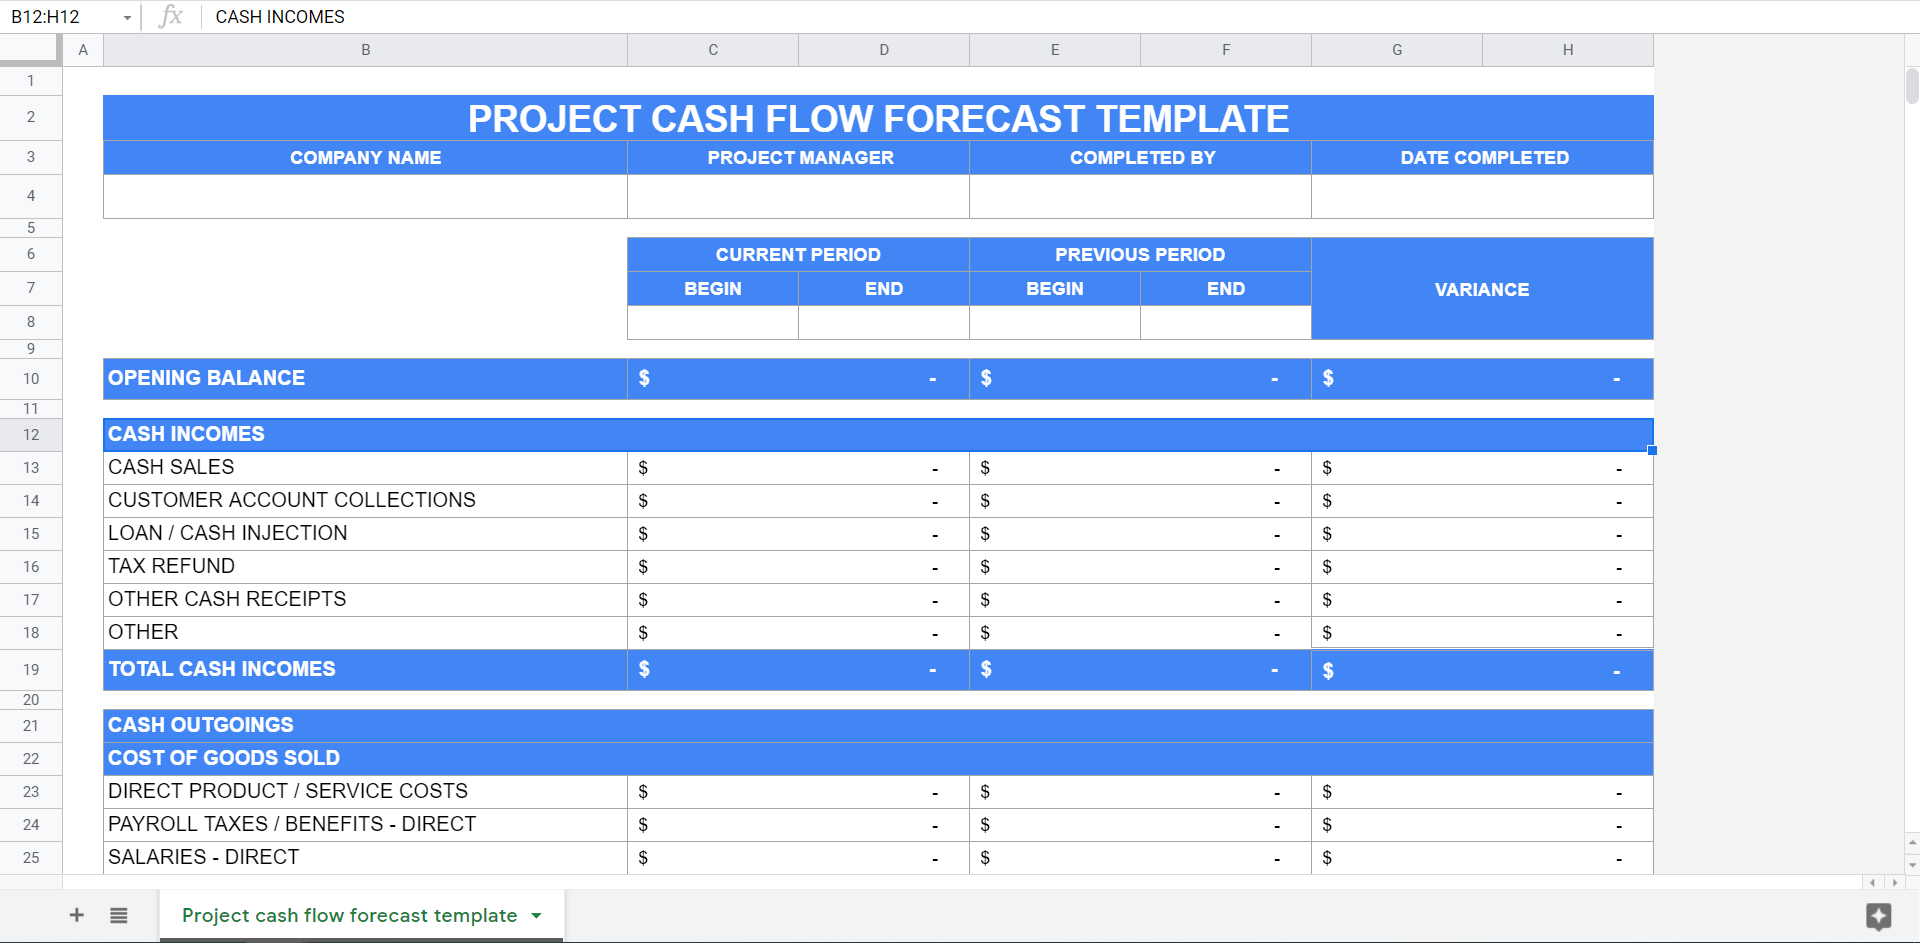
Task: Click the empty cell under DATE COMPLETED
Action: pos(1483,196)
